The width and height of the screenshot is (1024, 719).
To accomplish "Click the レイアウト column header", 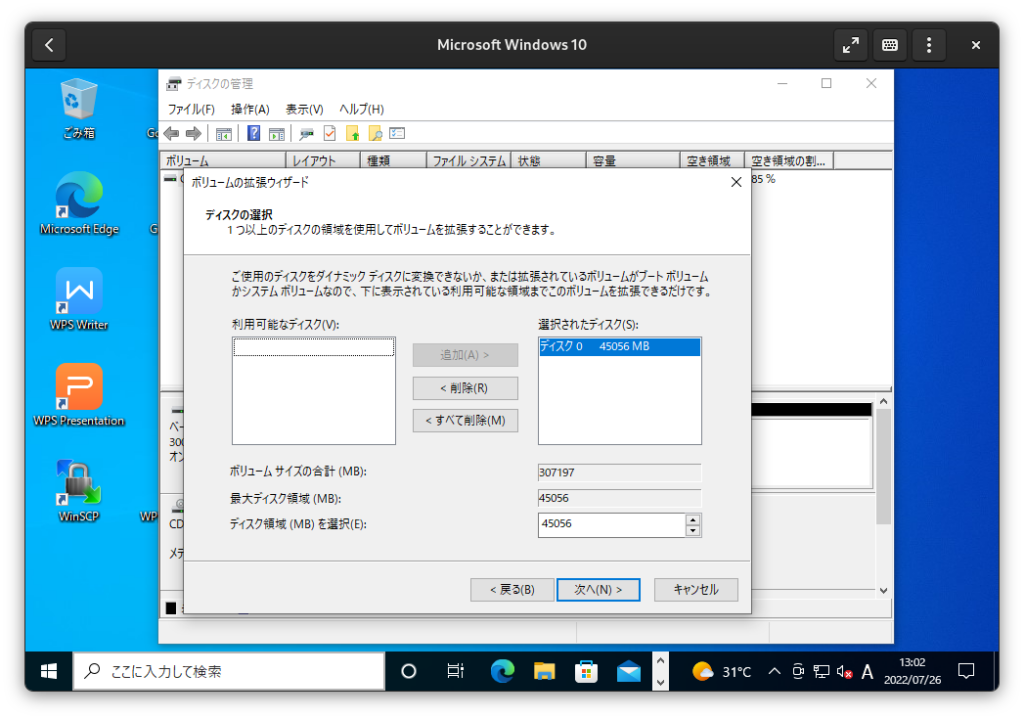I will [323, 161].
